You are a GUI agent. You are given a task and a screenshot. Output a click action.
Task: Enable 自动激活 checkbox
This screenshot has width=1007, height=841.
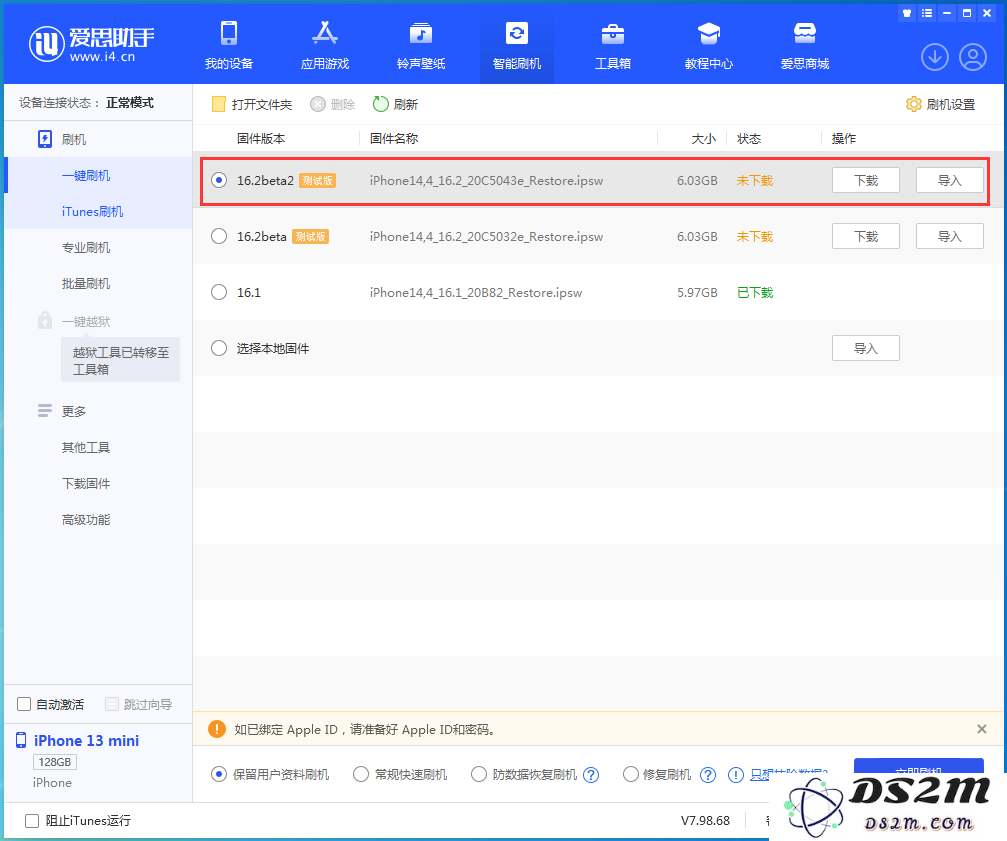24,704
